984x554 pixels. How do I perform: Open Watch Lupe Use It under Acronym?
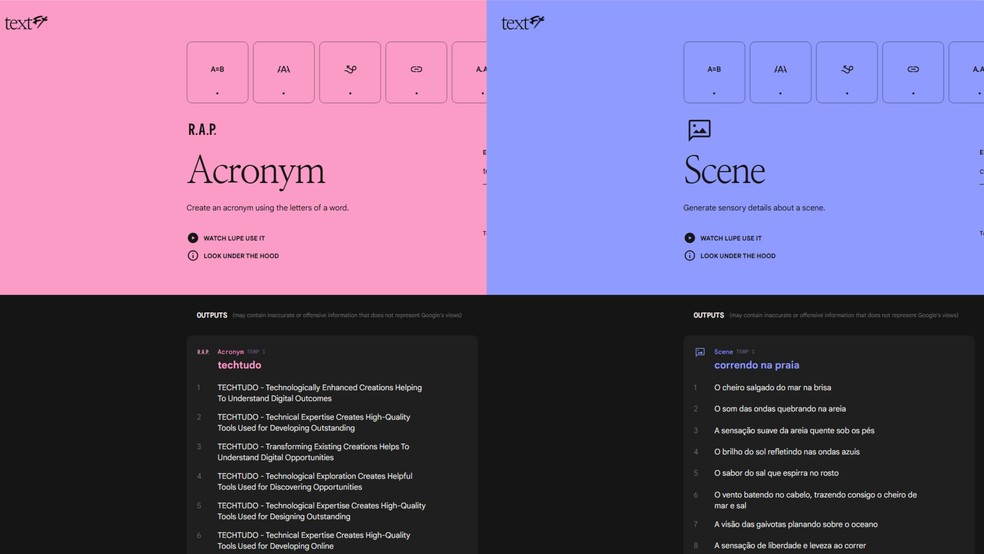coord(233,238)
